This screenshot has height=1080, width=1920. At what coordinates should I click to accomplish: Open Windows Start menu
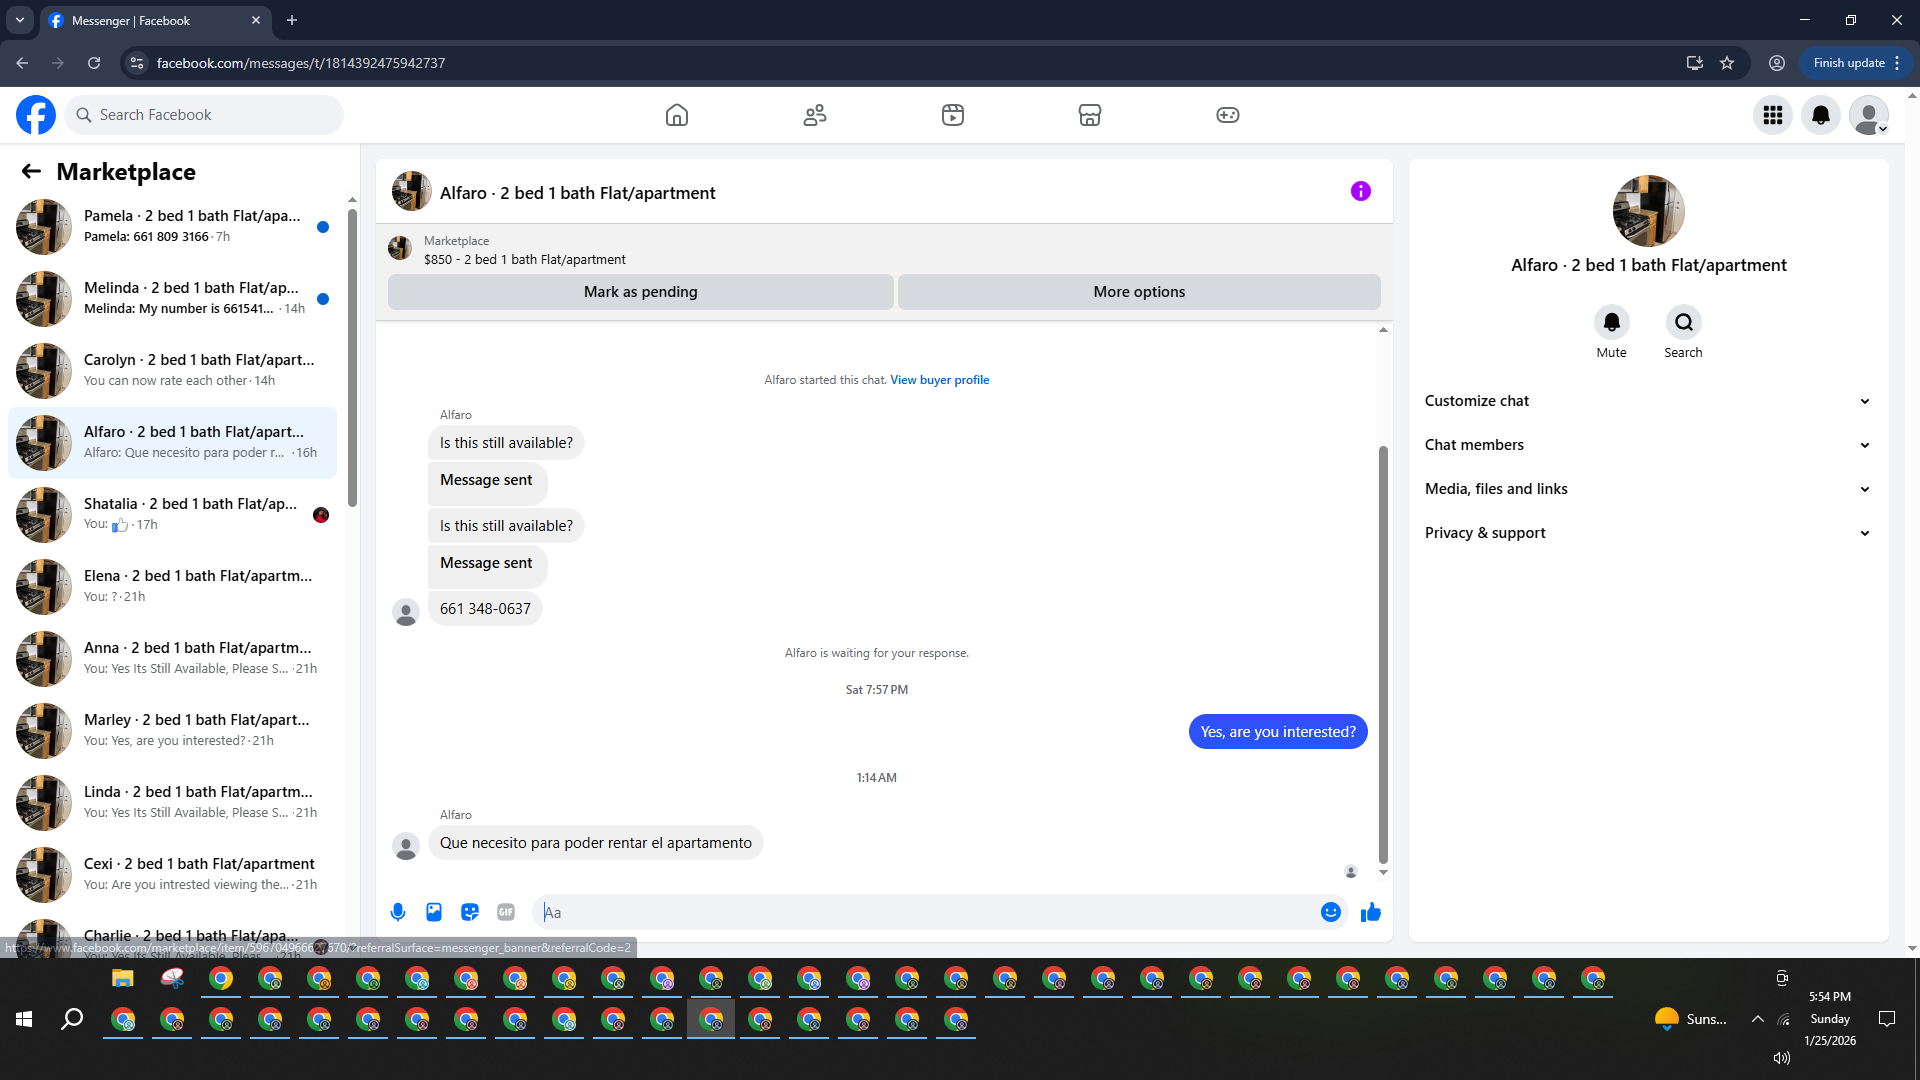[24, 1019]
